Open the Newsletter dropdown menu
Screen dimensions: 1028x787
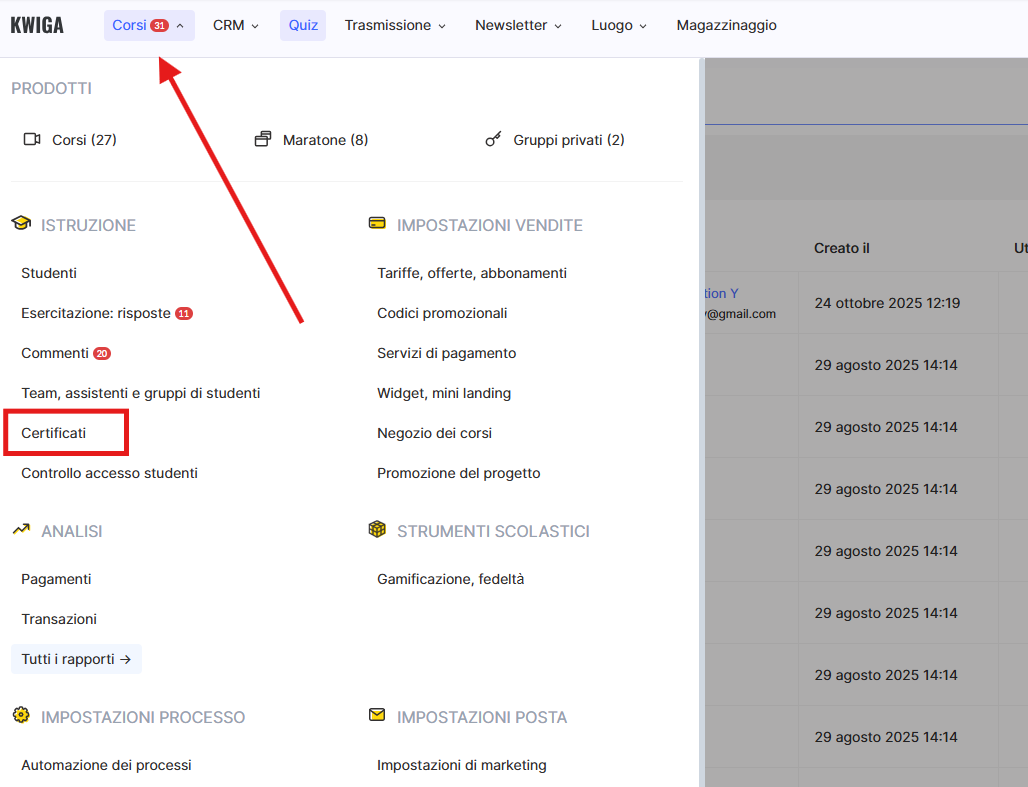click(518, 25)
